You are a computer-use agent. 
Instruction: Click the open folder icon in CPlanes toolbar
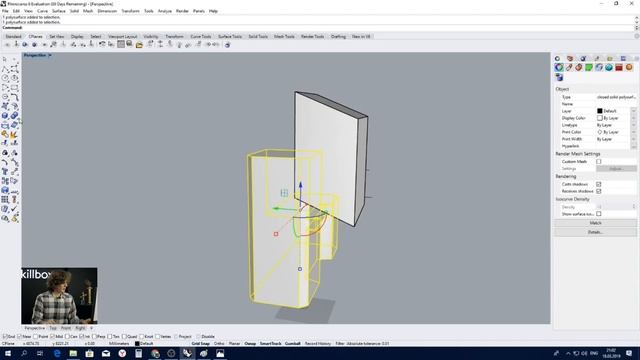[139, 44]
